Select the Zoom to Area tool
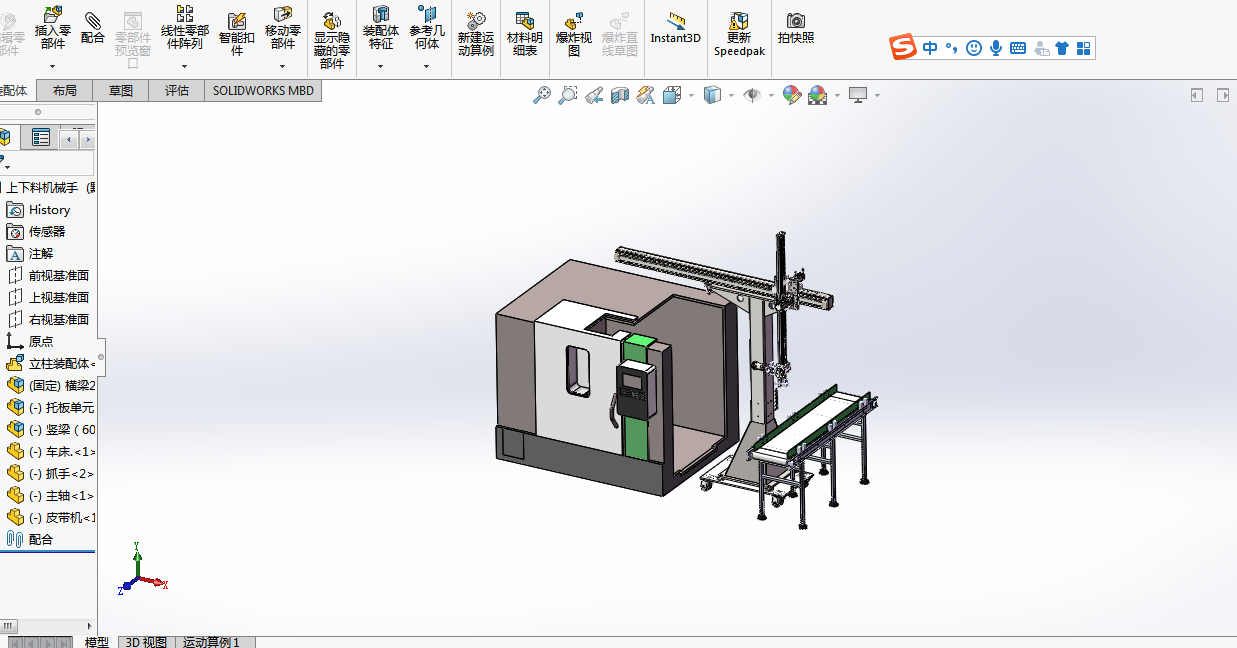Viewport: 1237px width, 648px height. 567,95
